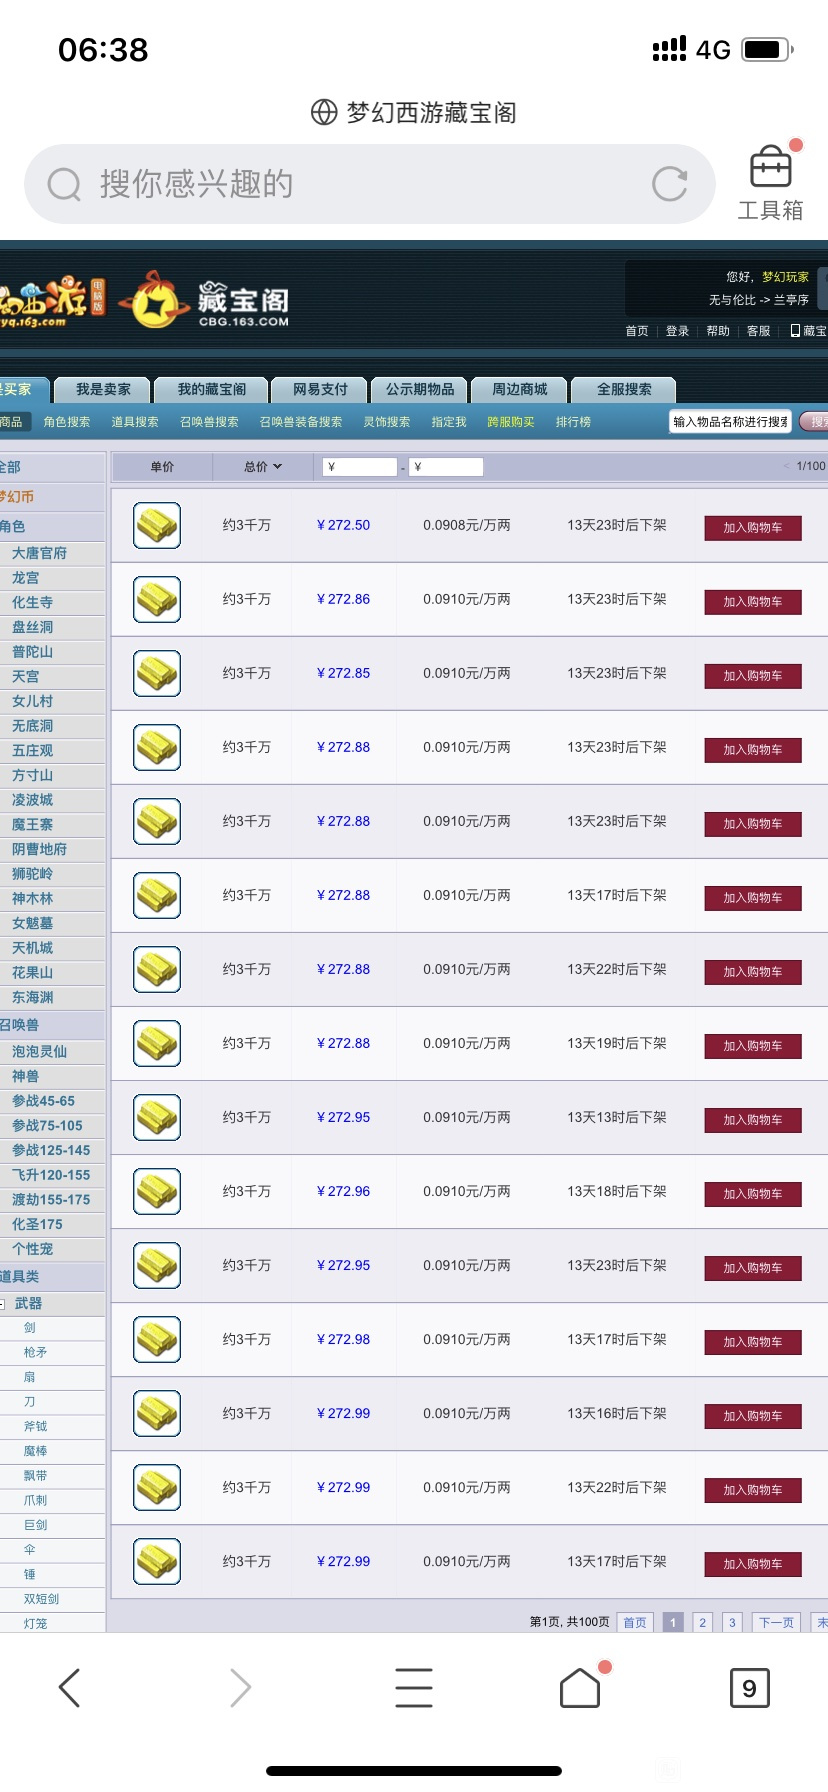This screenshot has width=828, height=1792.
Task: Select the 网易支付 tab
Action: pyautogui.click(x=320, y=390)
